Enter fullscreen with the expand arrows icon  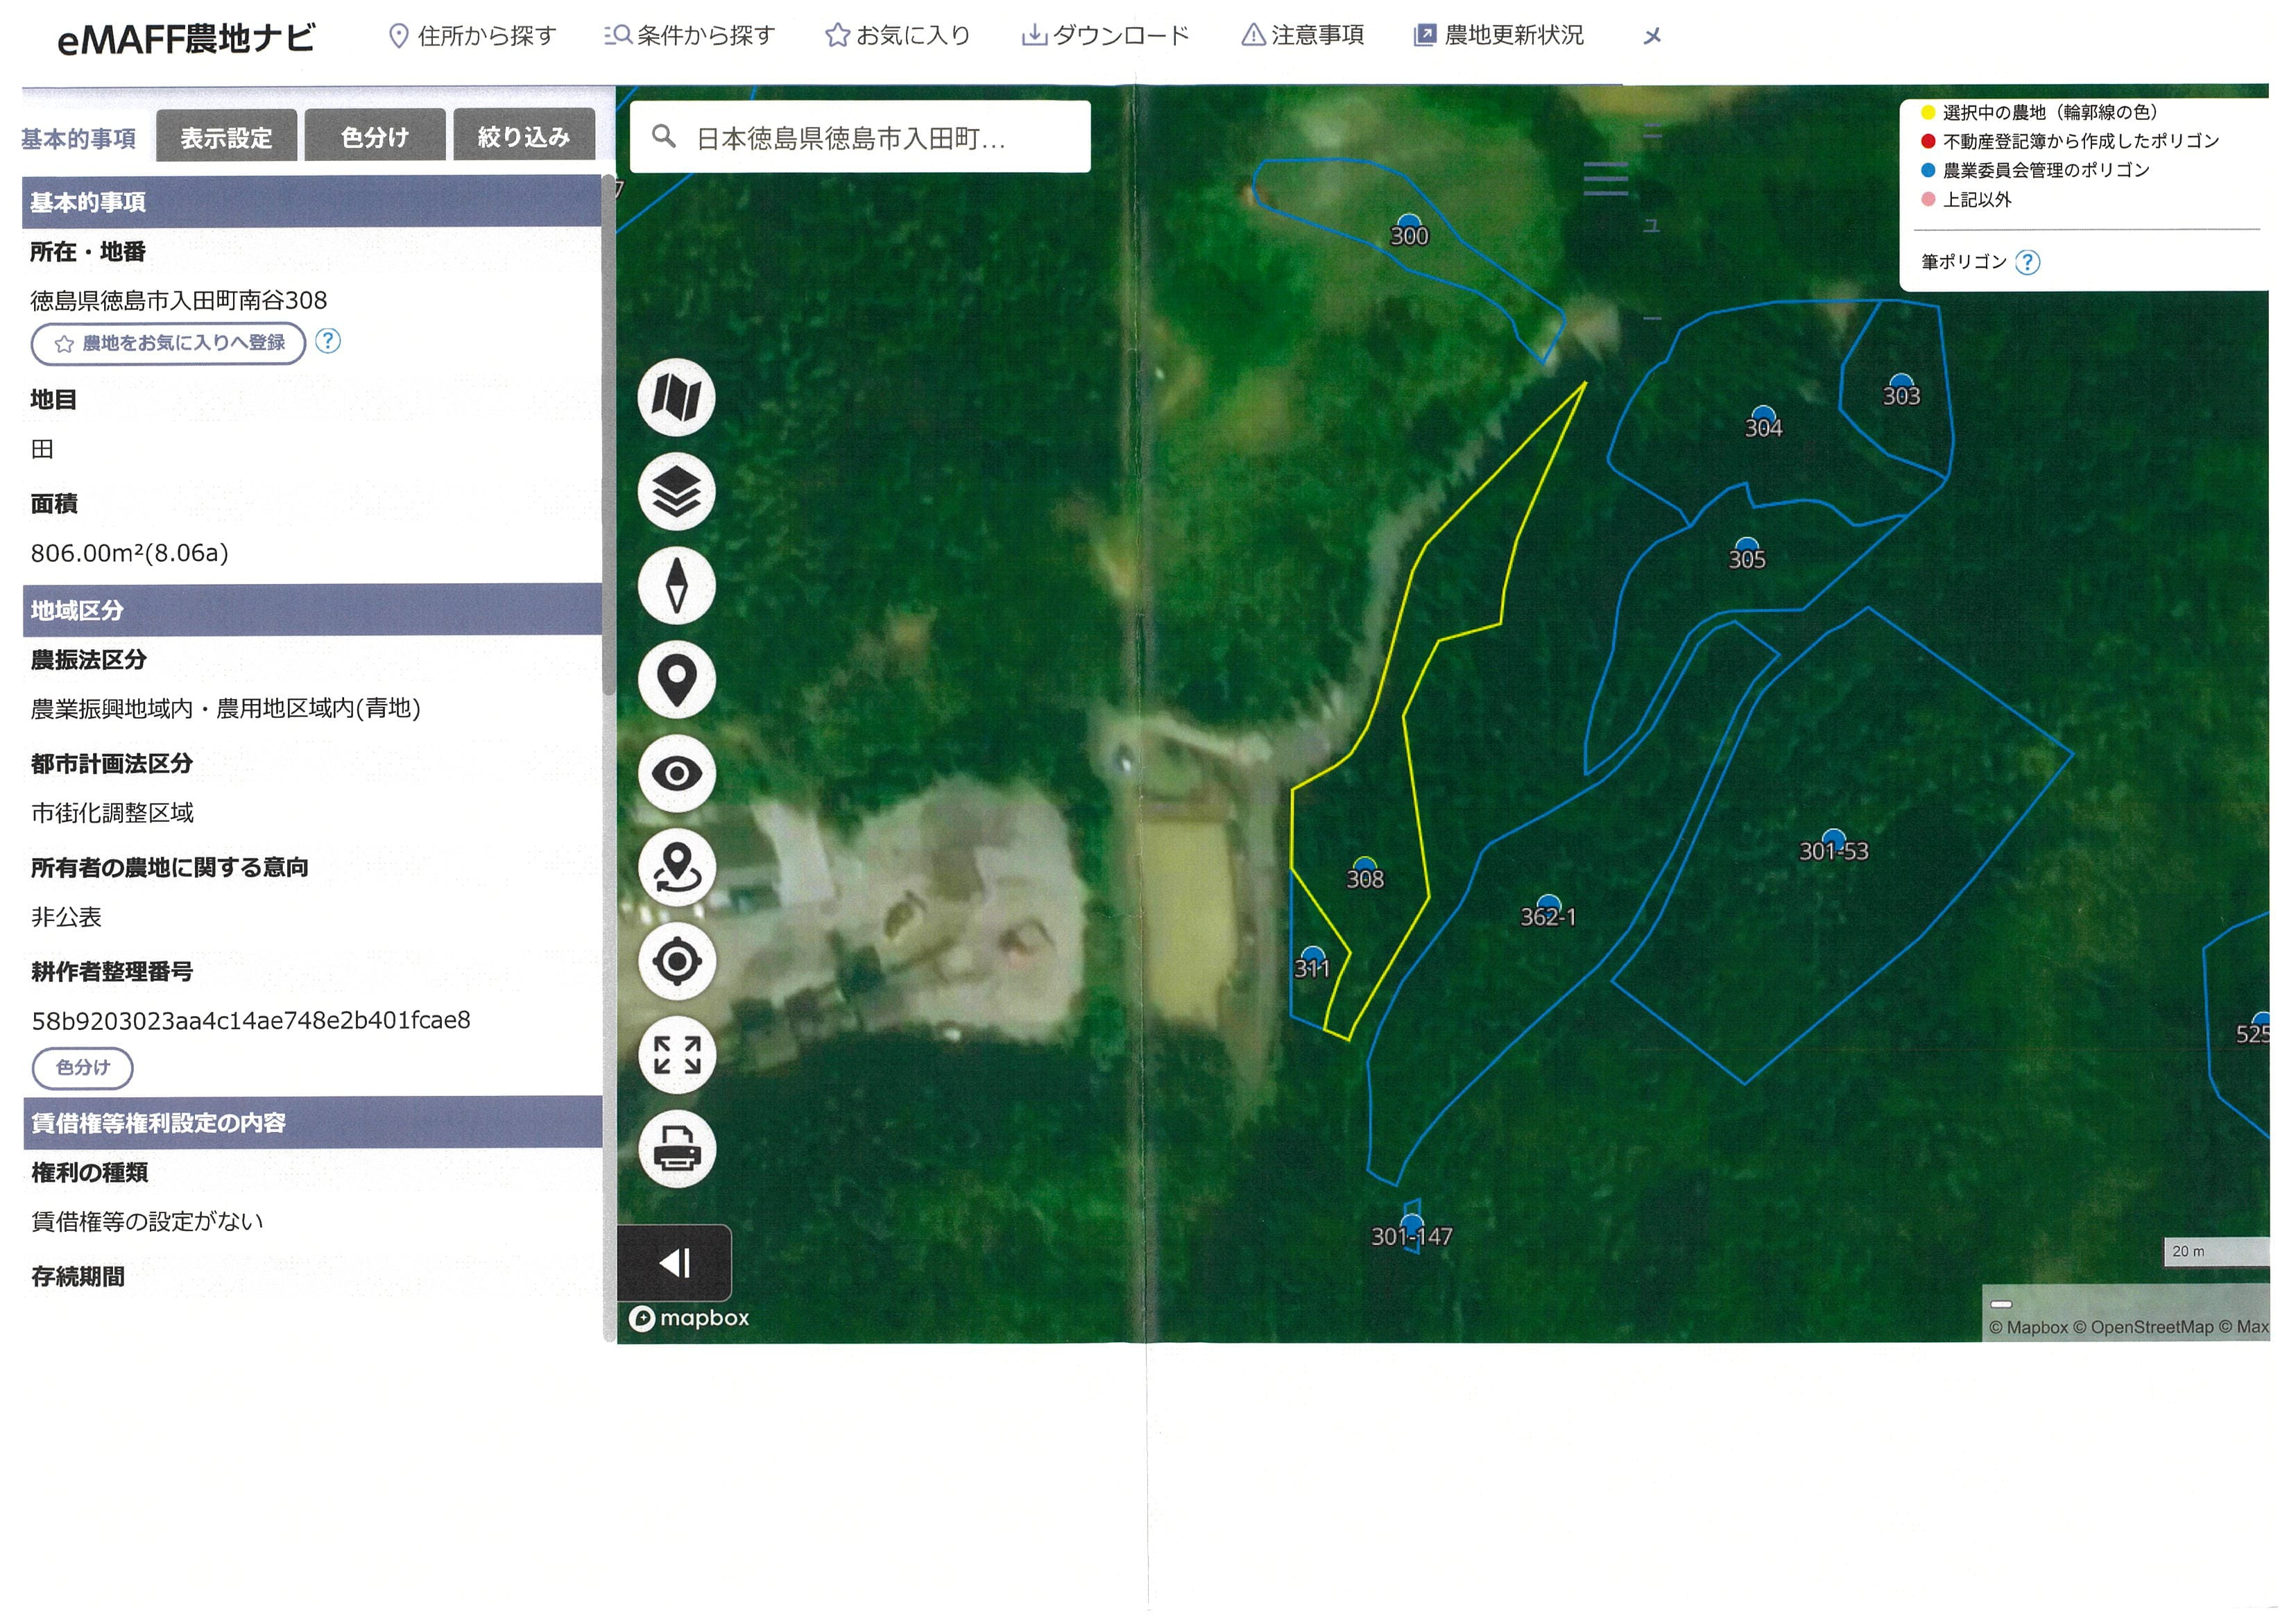click(676, 1056)
